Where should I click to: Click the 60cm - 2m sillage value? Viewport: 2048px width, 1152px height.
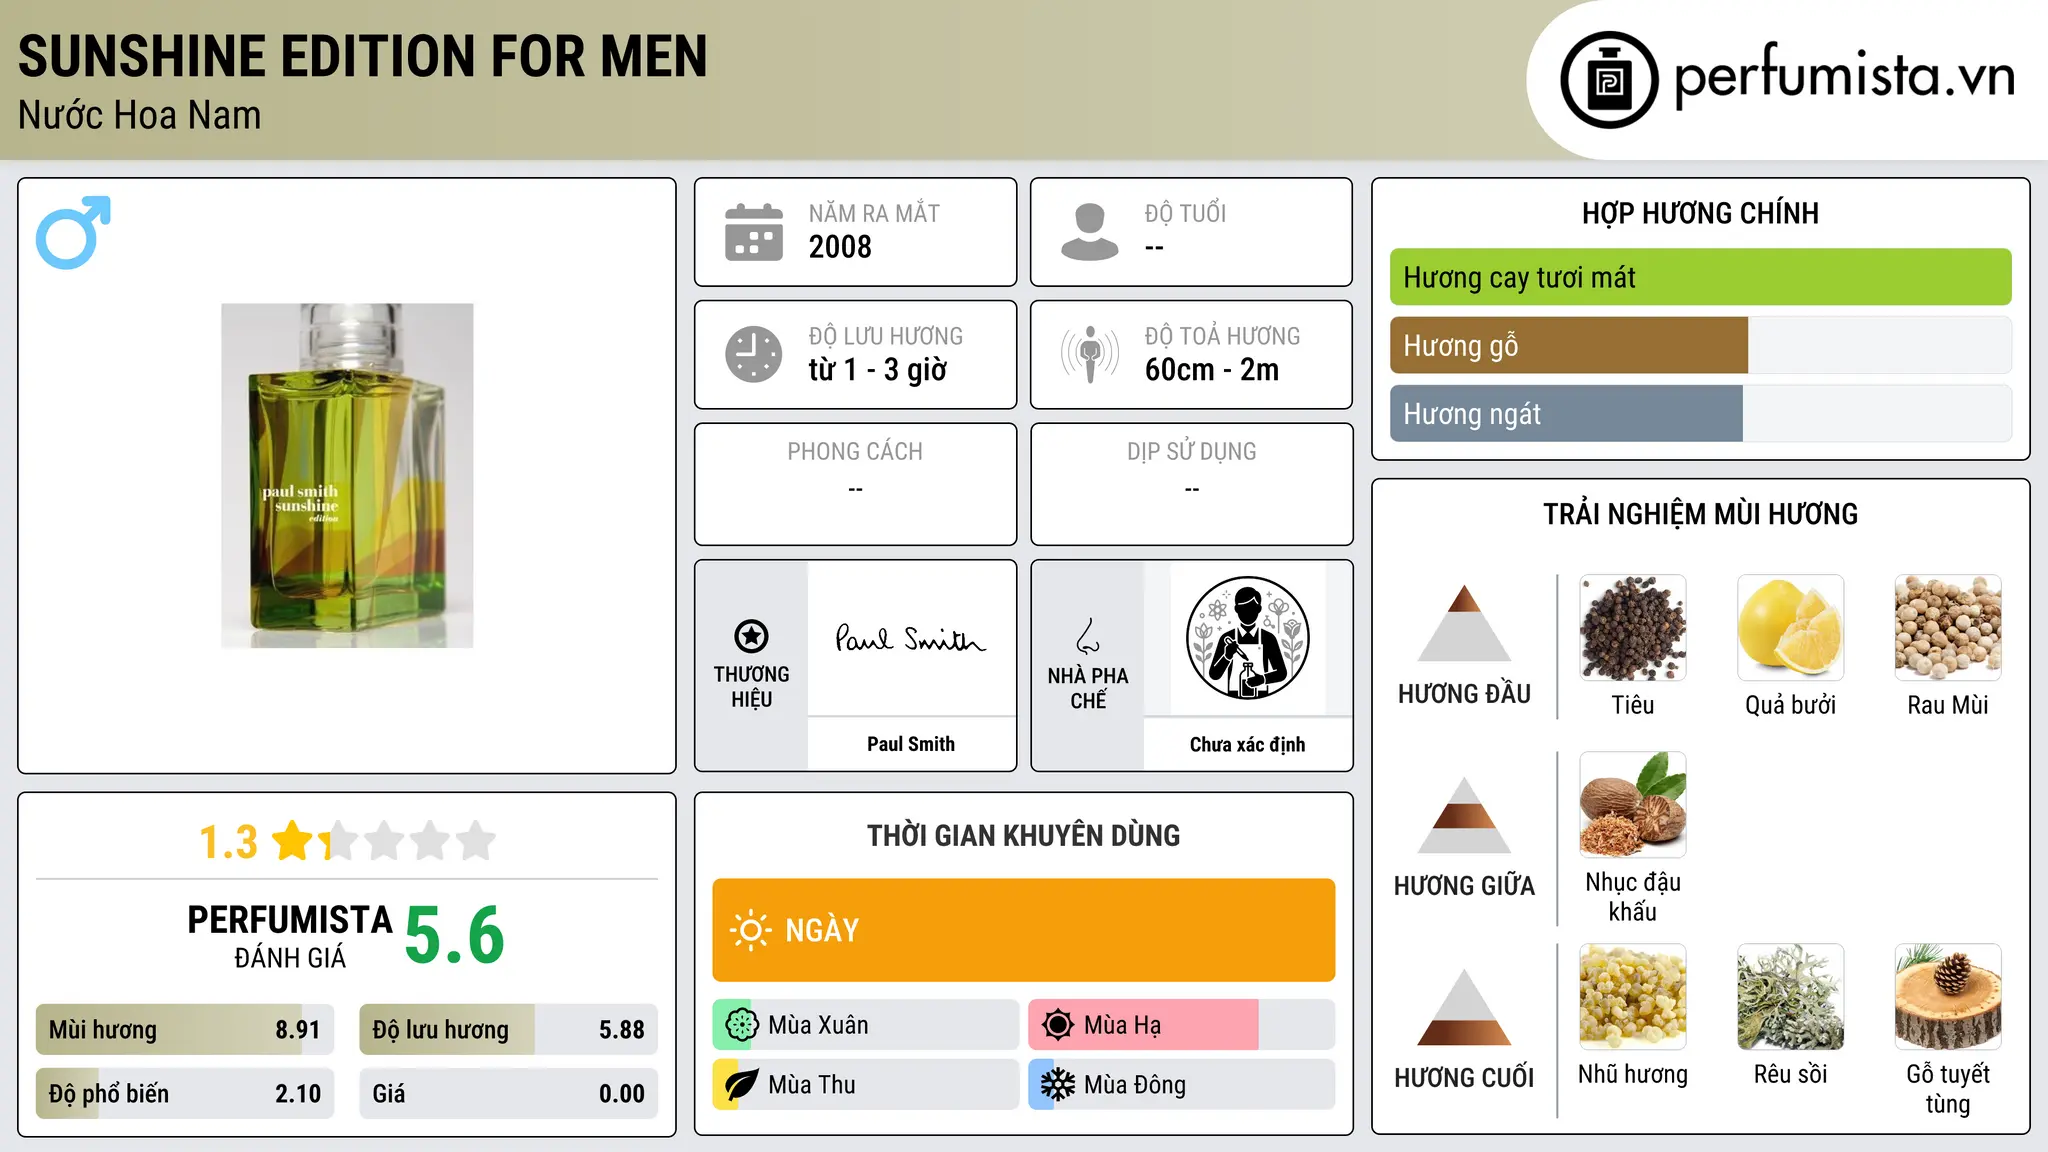pyautogui.click(x=1212, y=370)
